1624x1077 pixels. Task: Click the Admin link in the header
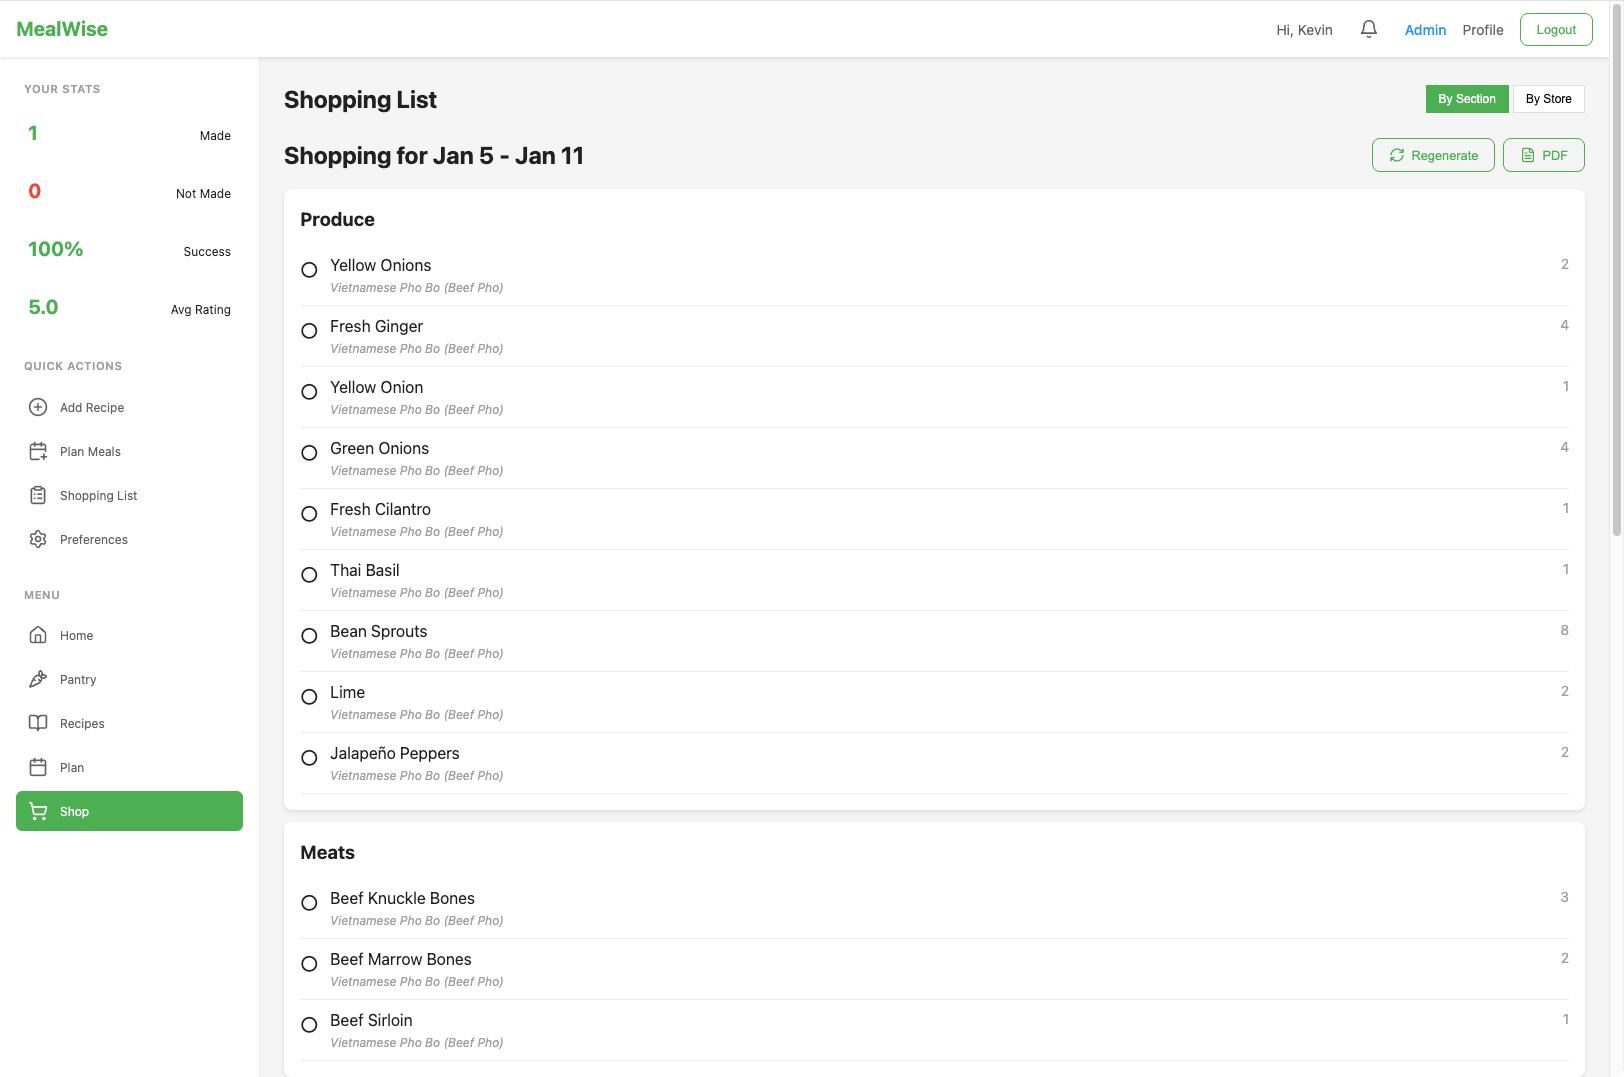click(1425, 29)
